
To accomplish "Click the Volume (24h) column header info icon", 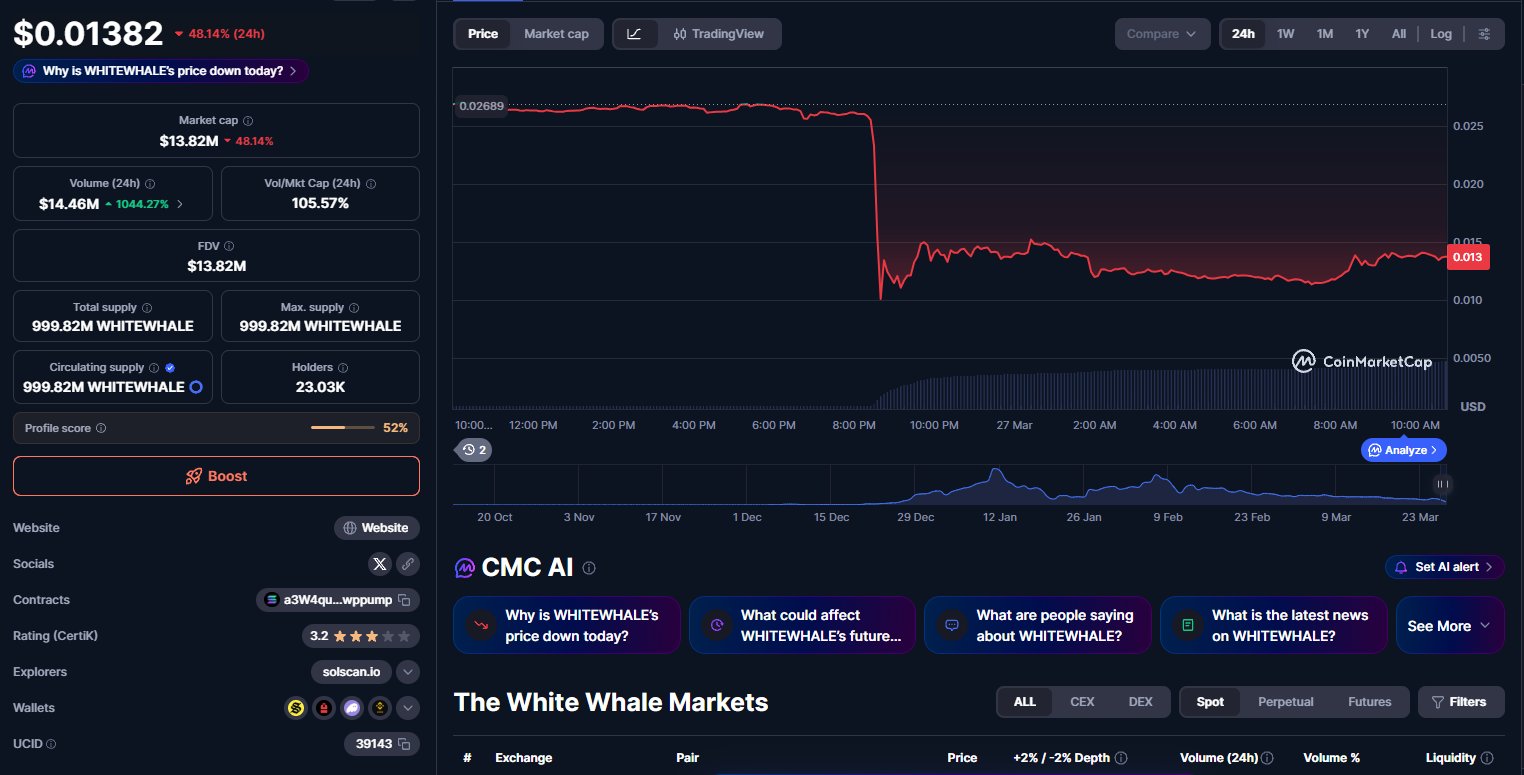I will [1267, 758].
